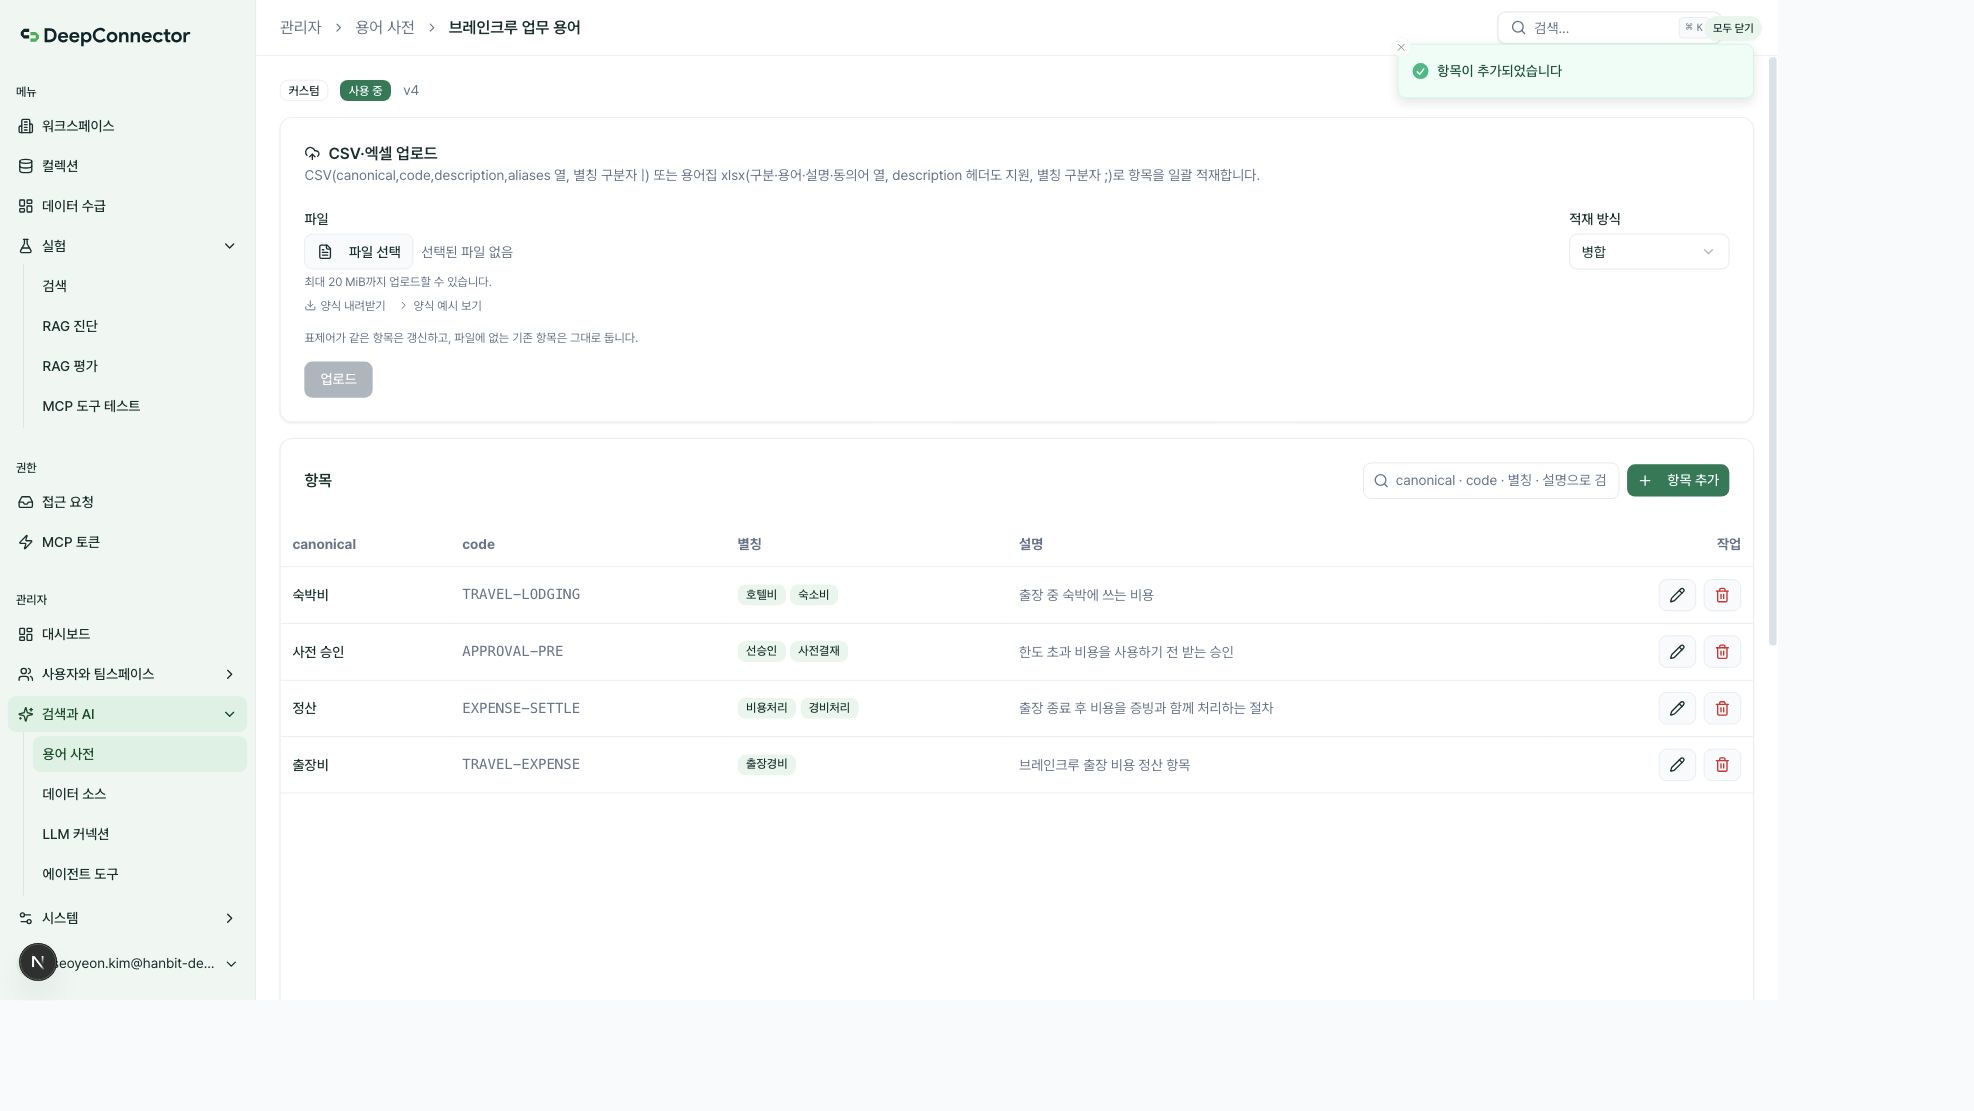Screen dimensions: 1974x1111
Task: Edit the 출장비 row with pencil icon
Action: 1677,765
